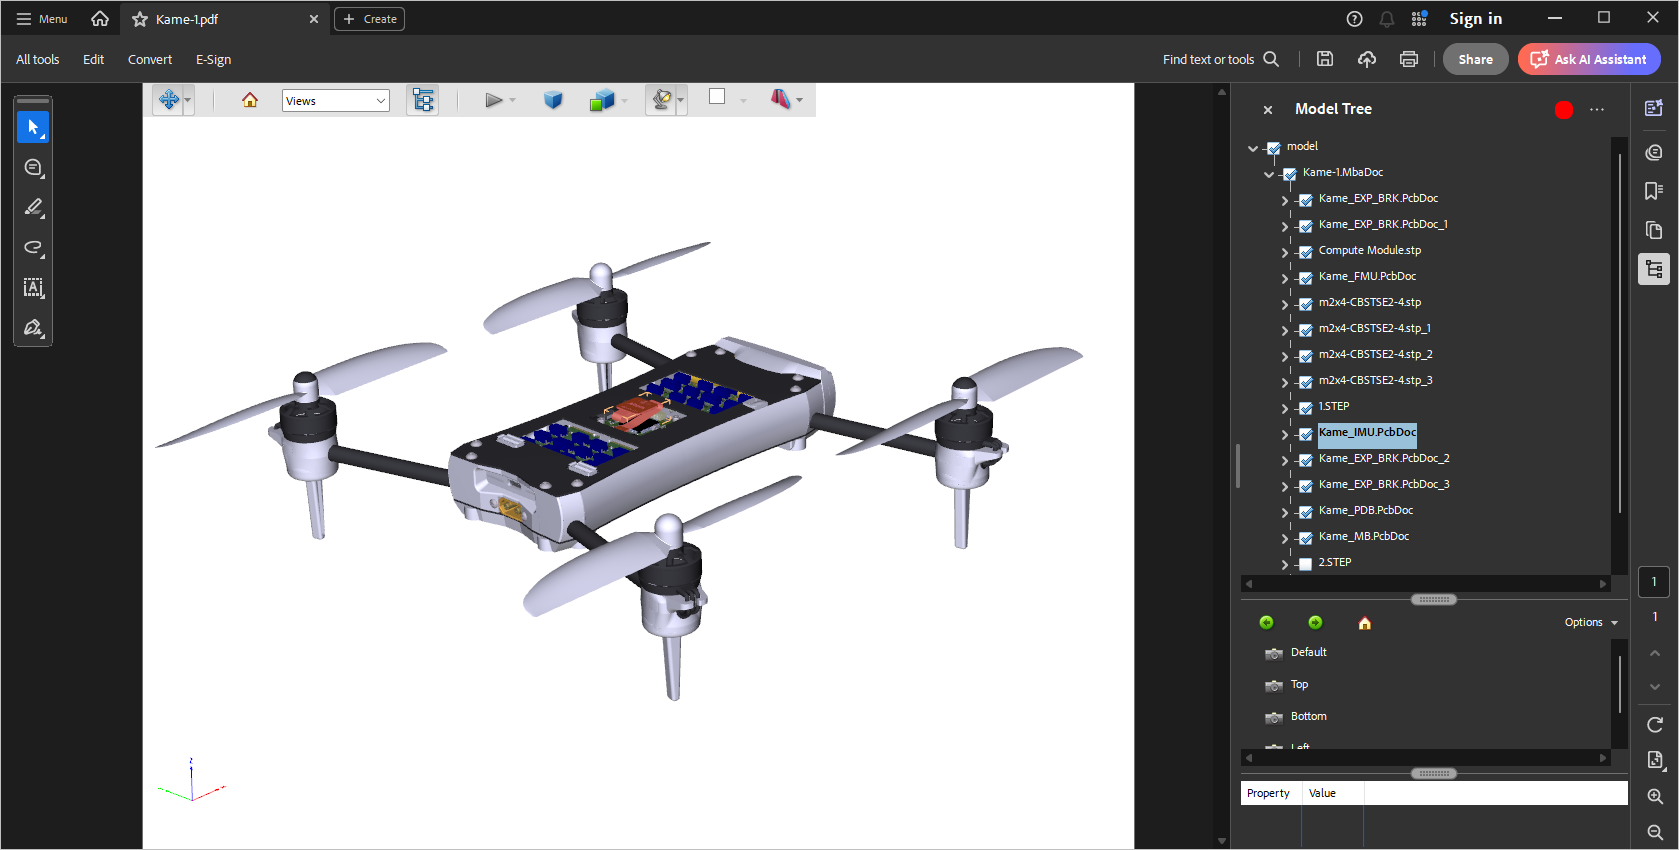
Task: Open the Options dropdown in views panel
Action: 1590,622
